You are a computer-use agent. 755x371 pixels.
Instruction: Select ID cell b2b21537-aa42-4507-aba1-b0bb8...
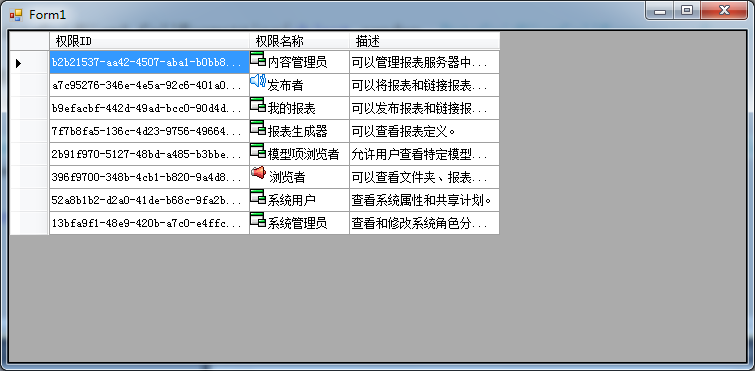click(149, 62)
